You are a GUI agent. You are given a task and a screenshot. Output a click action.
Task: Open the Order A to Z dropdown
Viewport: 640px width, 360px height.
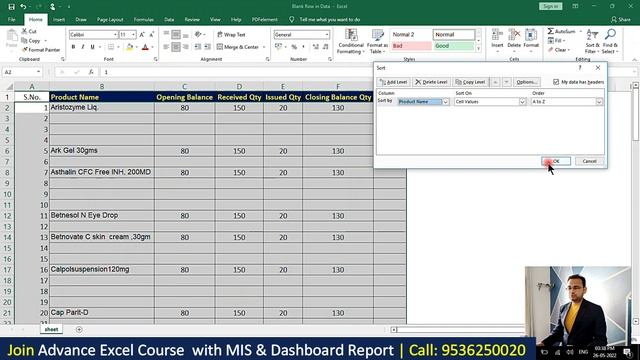(599, 102)
